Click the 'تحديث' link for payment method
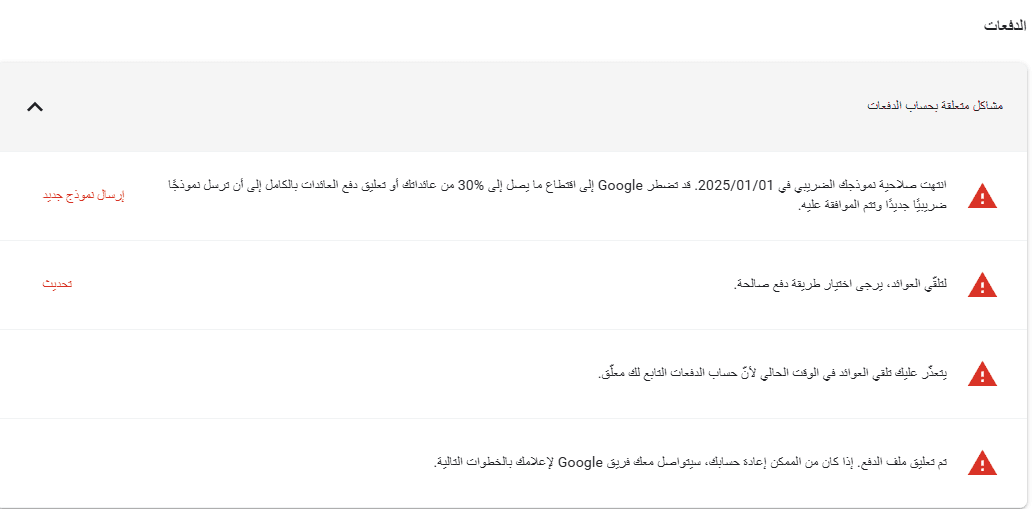 coord(57,284)
